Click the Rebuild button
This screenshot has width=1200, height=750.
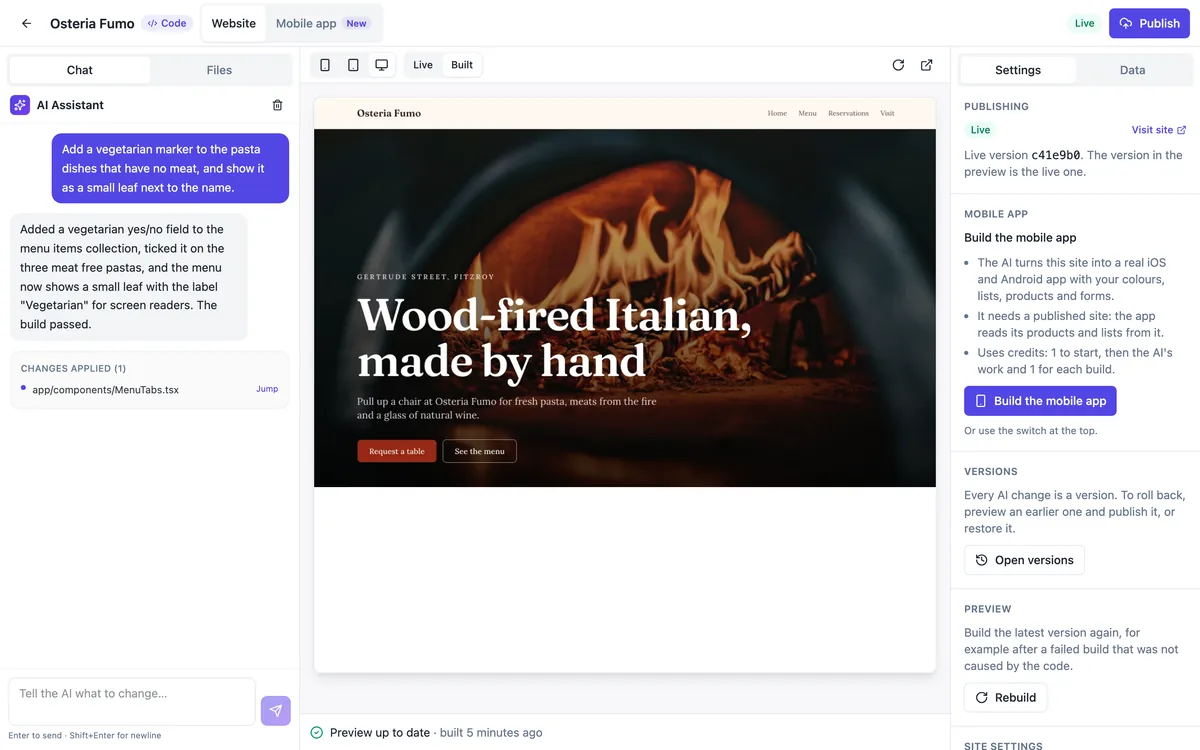1005,697
